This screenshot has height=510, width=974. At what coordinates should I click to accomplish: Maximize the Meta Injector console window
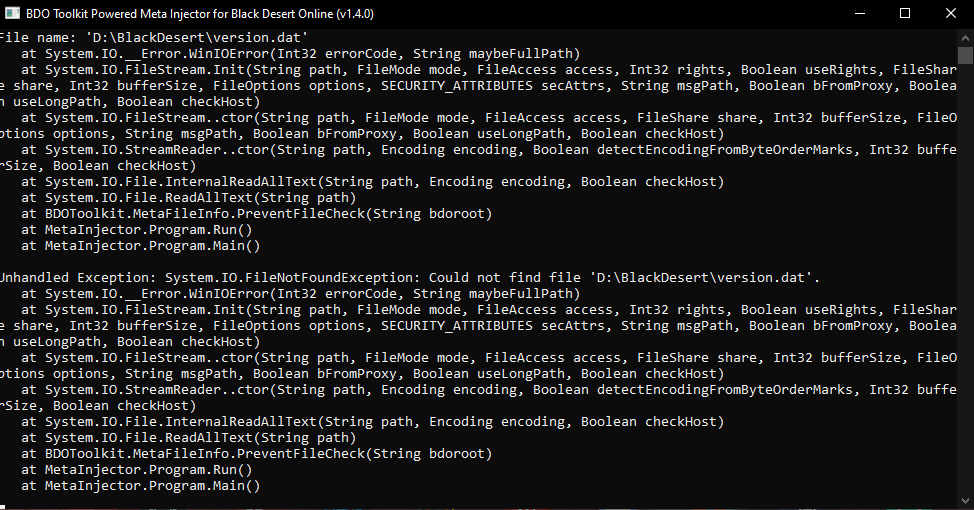pos(905,14)
